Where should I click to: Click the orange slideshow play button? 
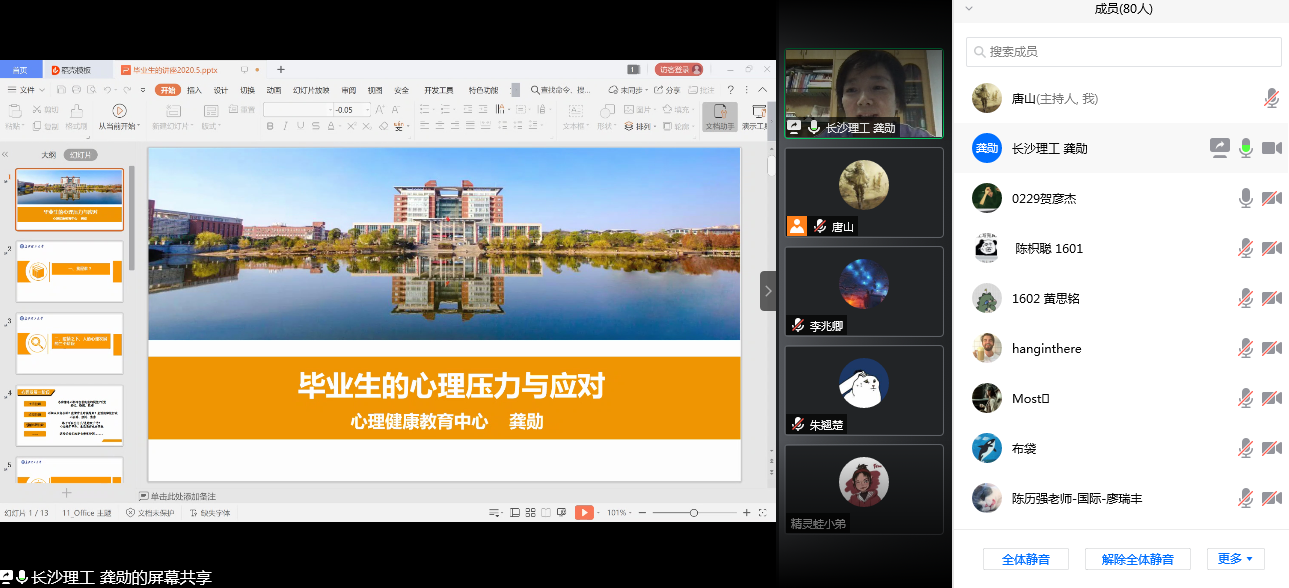coord(584,512)
